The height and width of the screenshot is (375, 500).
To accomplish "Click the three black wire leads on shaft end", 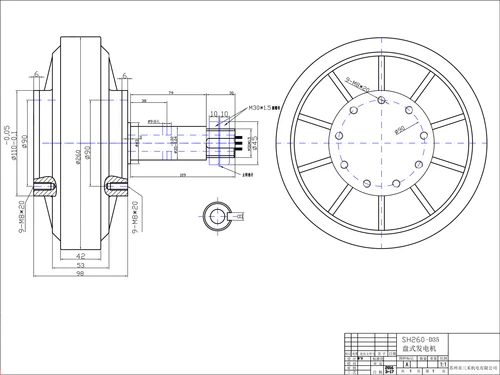I will pos(239,142).
